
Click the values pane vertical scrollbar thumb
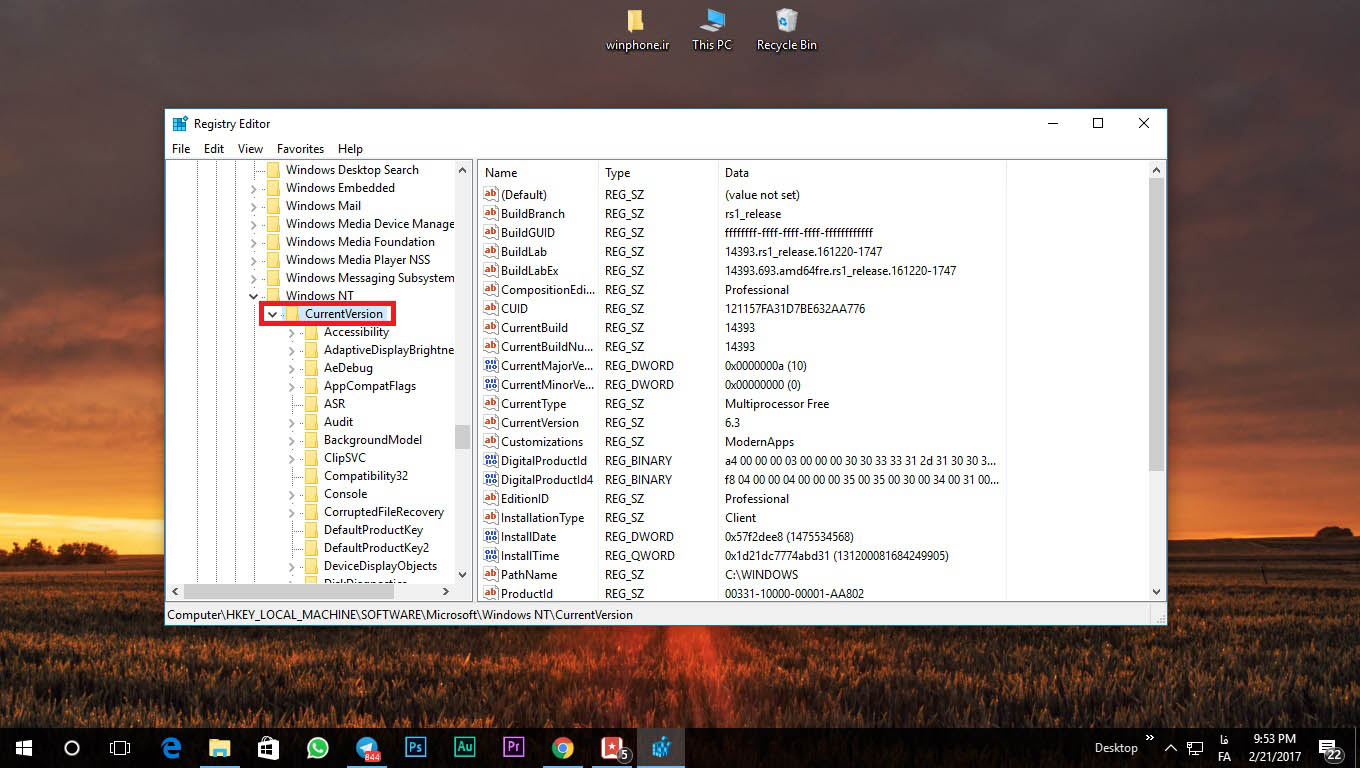click(1156, 324)
